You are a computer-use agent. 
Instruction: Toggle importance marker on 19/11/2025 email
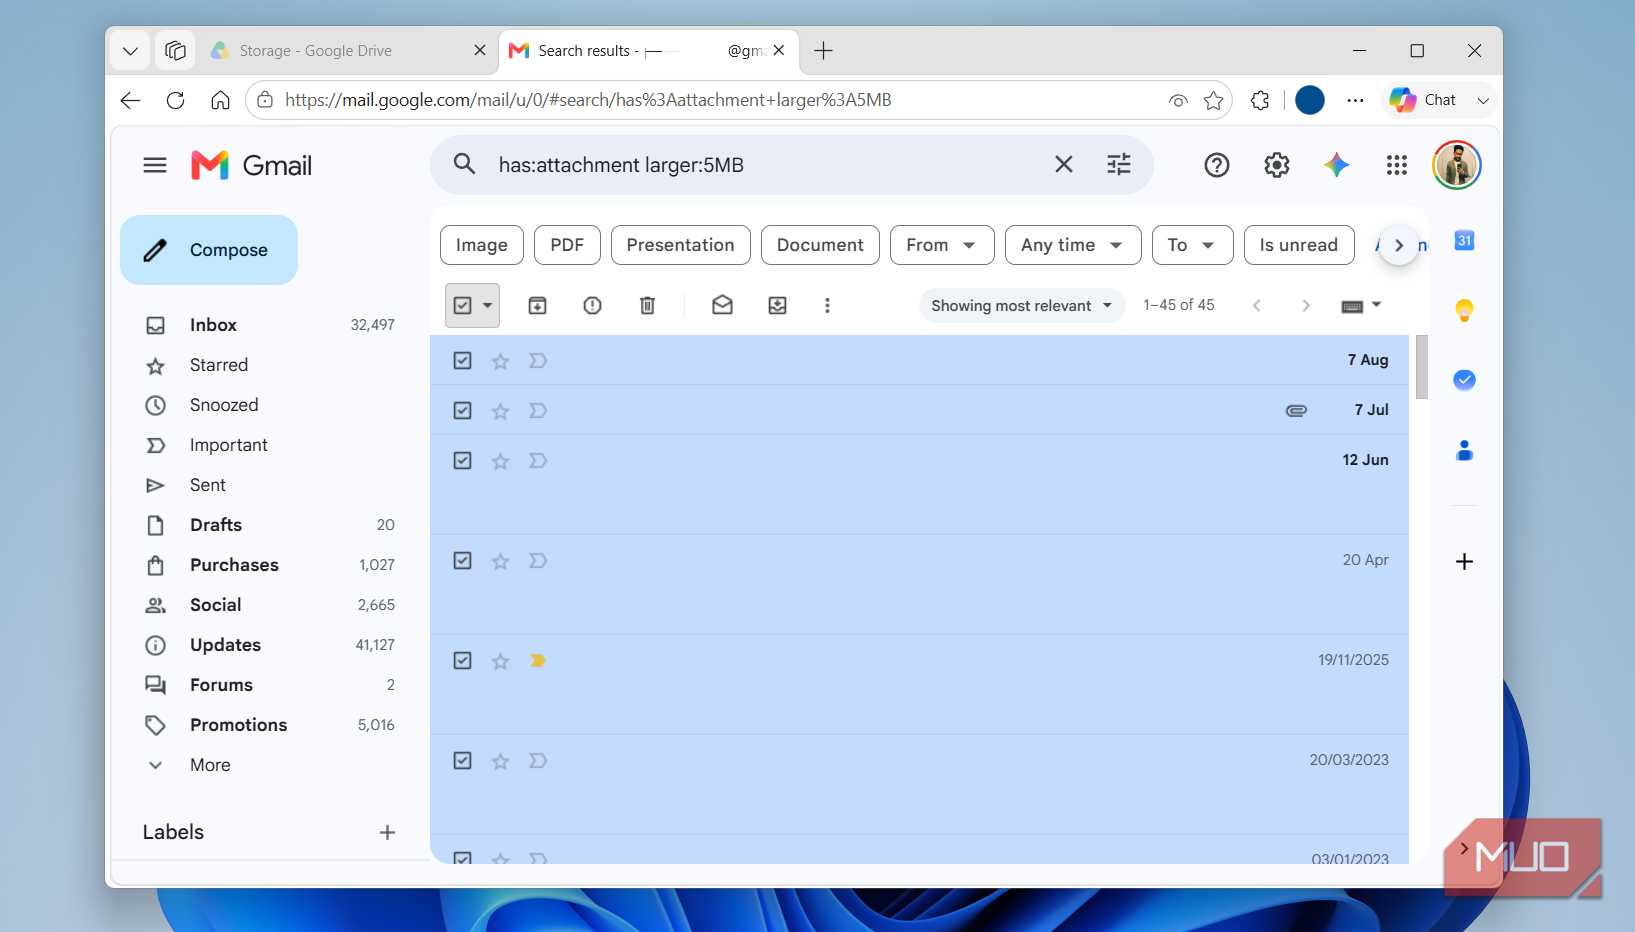(538, 661)
